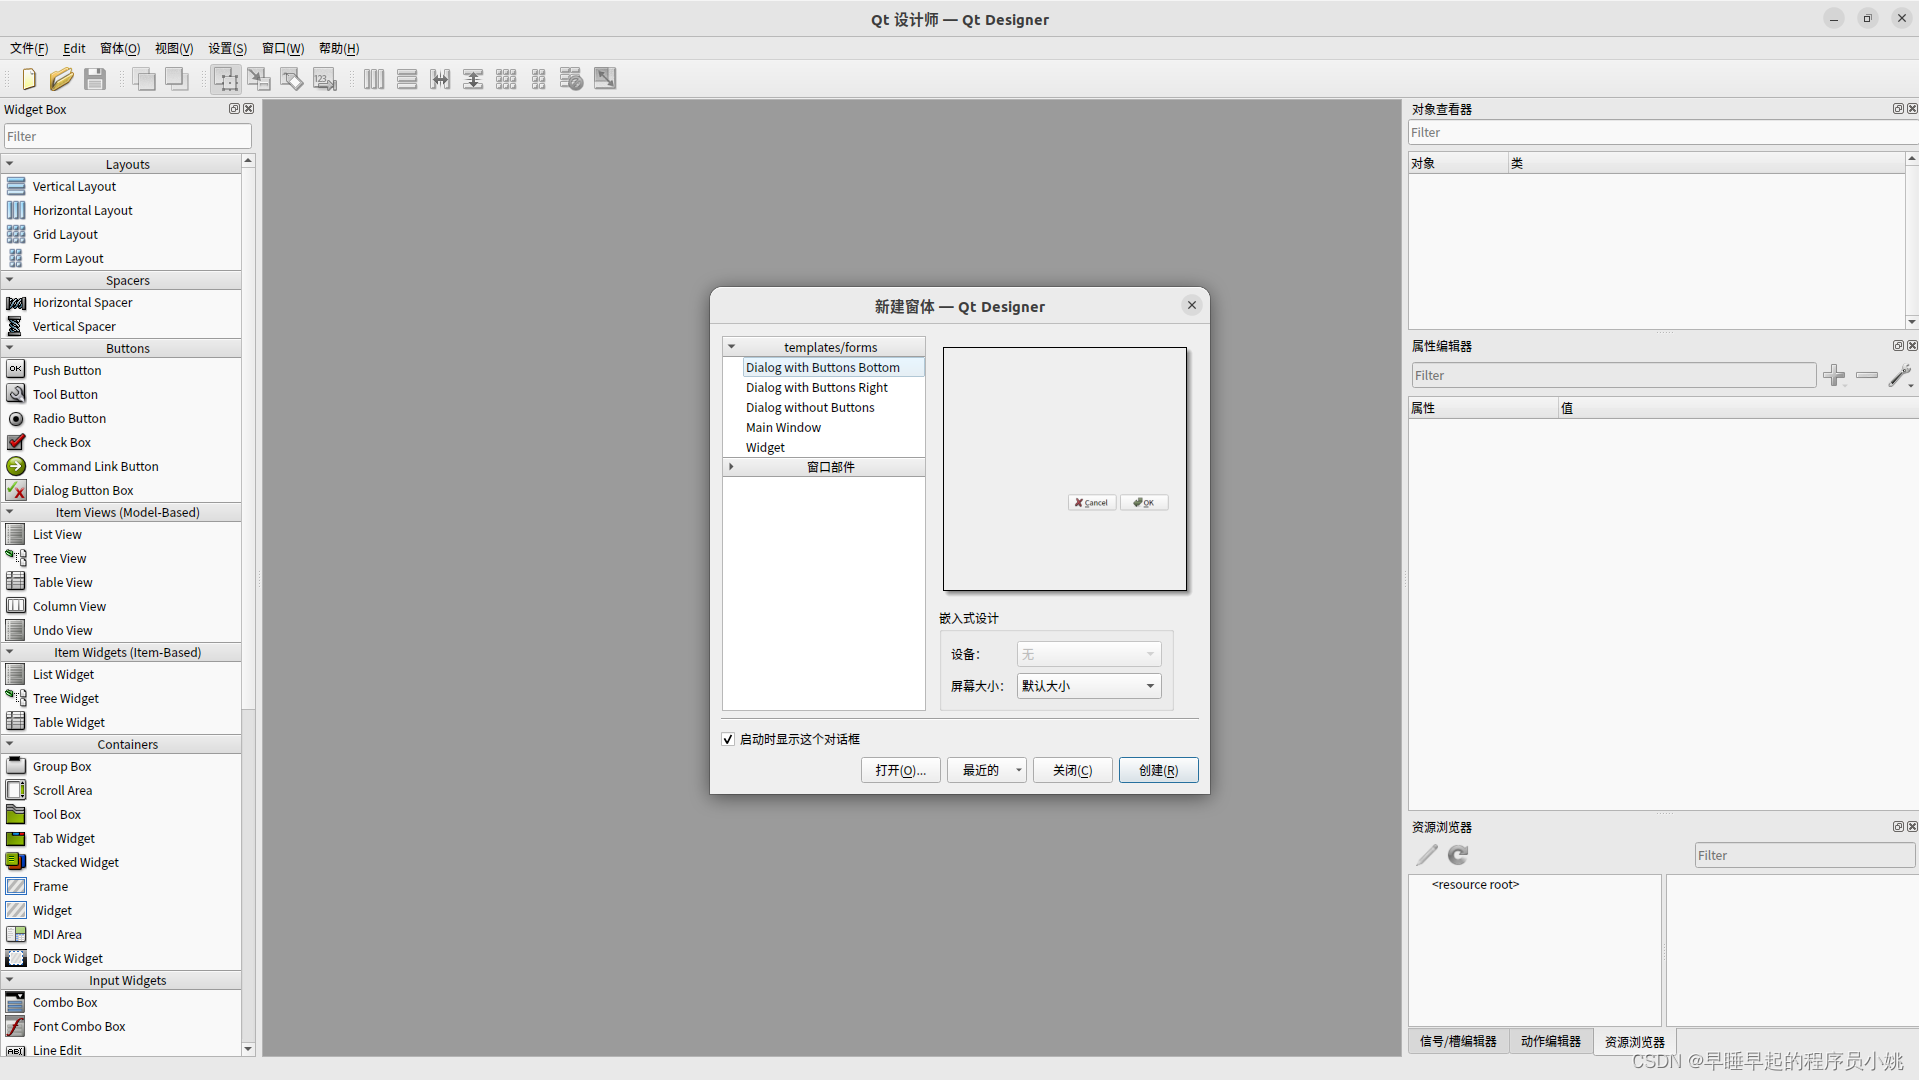Select the Edit Signals/Slots mode icon
This screenshot has width=1919, height=1080.
(x=259, y=79)
